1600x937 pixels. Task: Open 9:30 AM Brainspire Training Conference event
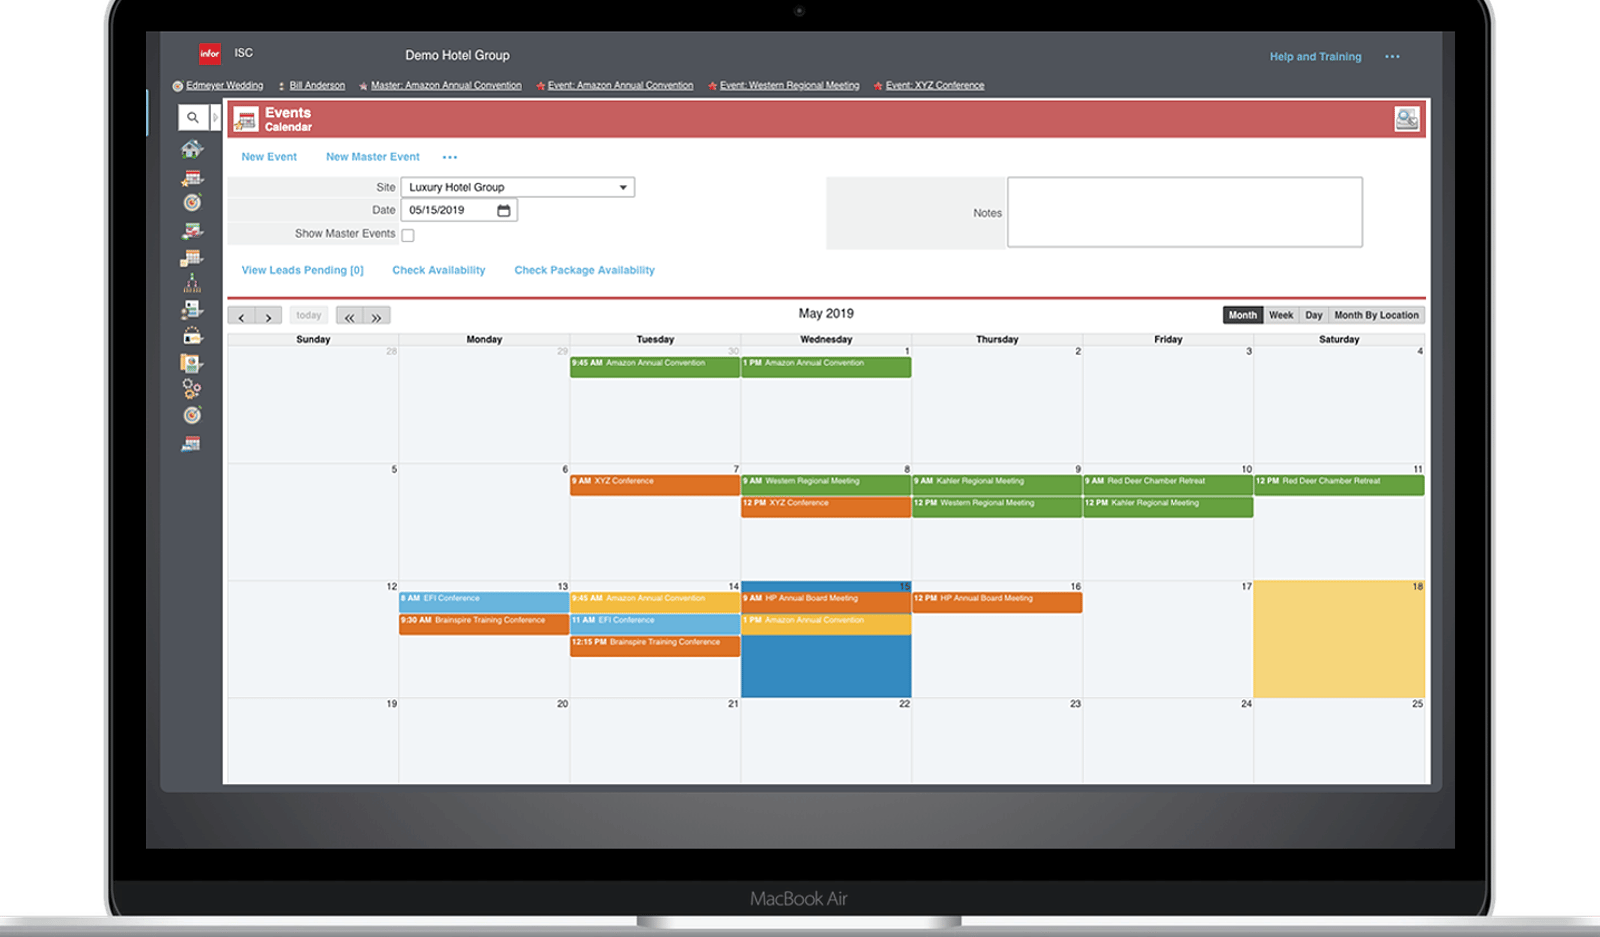[x=484, y=624]
